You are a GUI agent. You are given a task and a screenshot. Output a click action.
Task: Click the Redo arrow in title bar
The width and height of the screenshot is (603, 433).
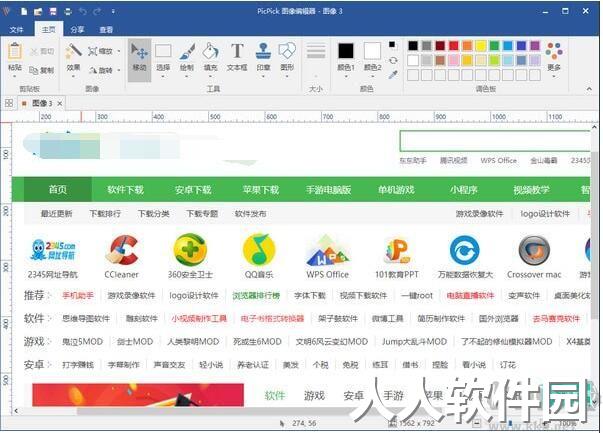[97, 11]
